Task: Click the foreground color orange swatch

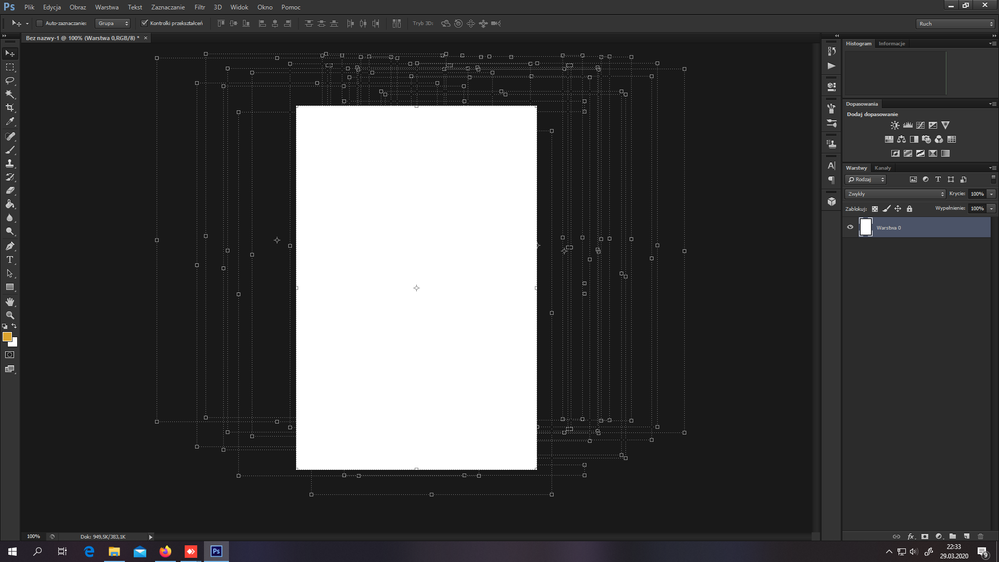Action: [7, 336]
